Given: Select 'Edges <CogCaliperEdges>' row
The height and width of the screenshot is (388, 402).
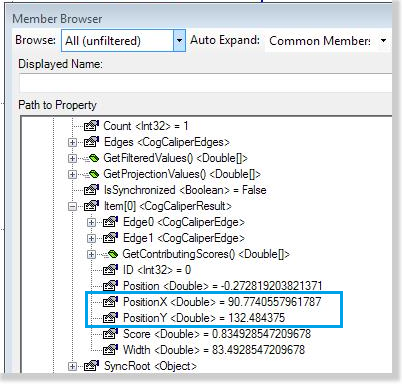Looking at the screenshot, I should (167, 142).
